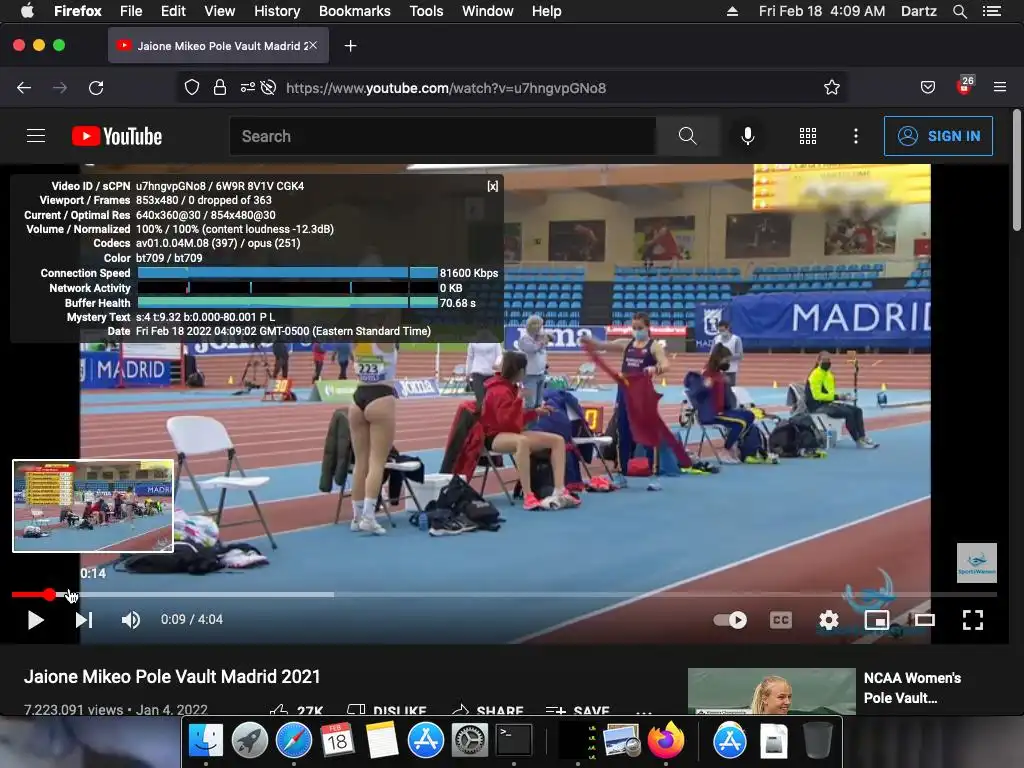Go to YouTube home via logo
1024x768 pixels.
(x=117, y=136)
